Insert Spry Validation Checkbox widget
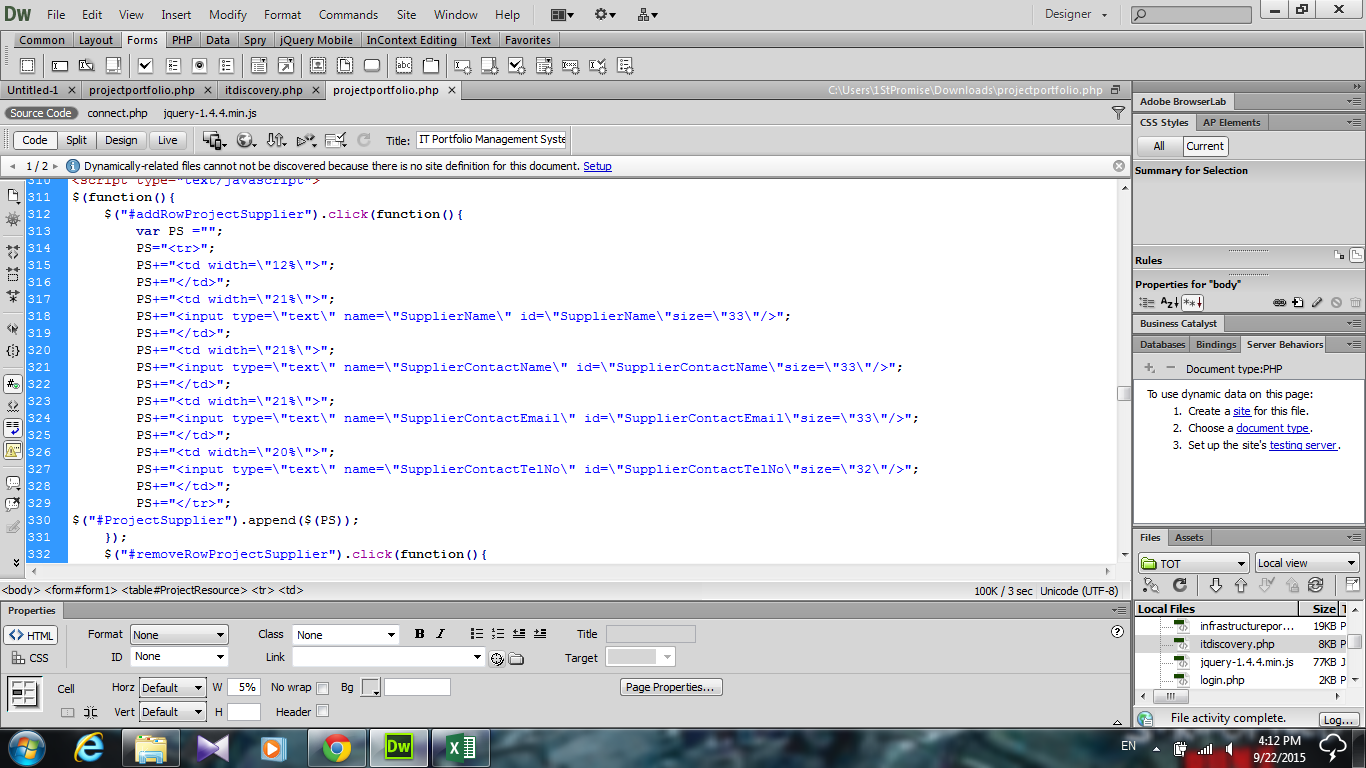1366x768 pixels. [517, 66]
